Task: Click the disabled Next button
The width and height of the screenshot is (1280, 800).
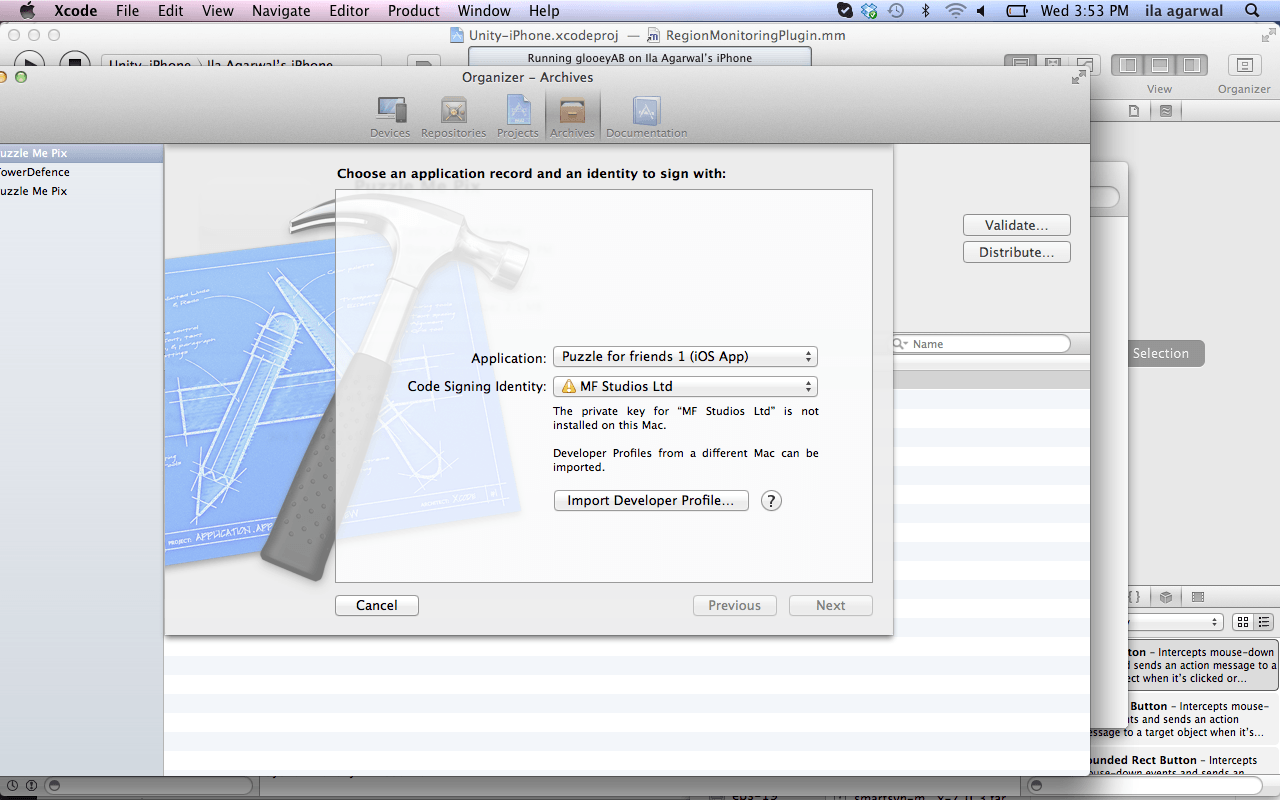Action: point(831,606)
